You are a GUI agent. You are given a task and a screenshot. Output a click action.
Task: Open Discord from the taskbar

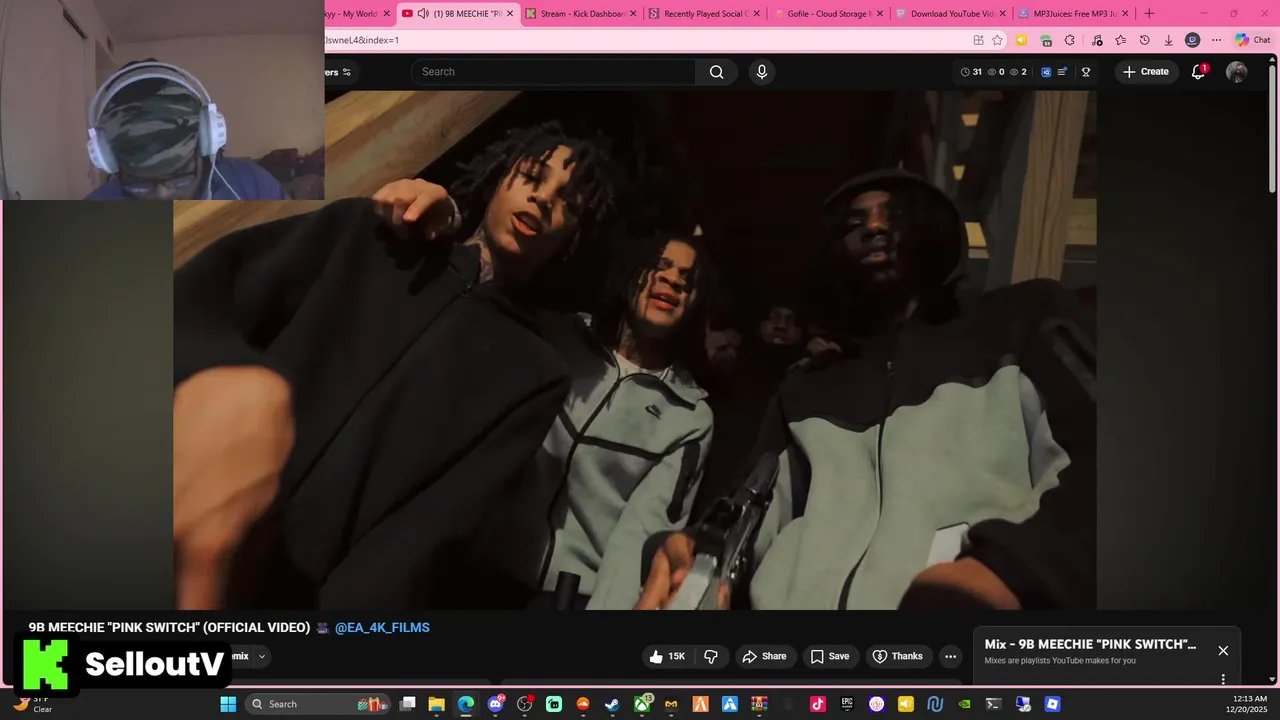coord(495,704)
